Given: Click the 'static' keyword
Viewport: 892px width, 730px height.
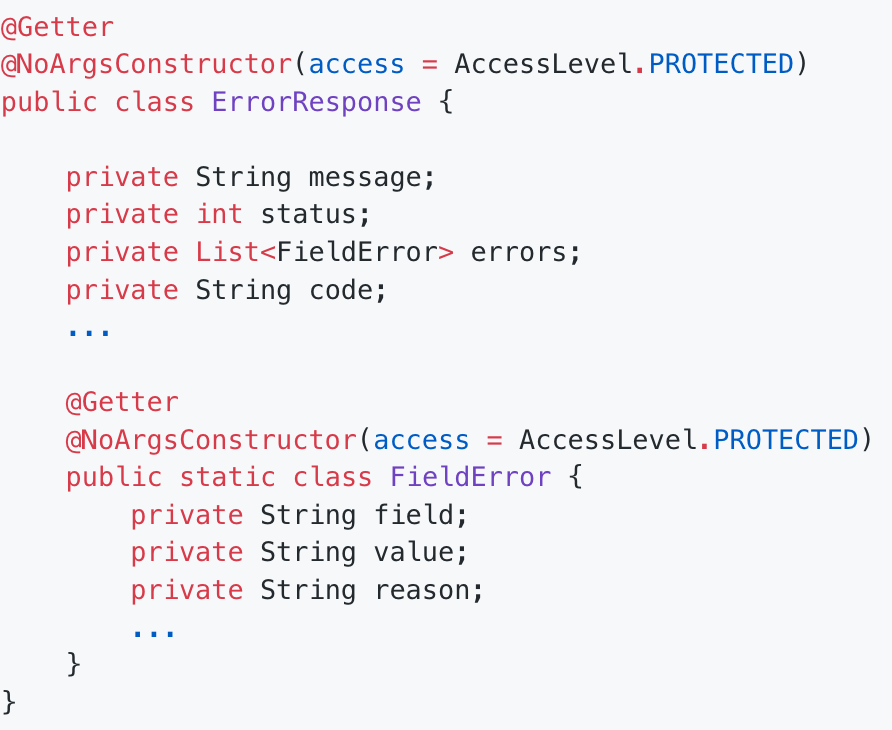Looking at the screenshot, I should (228, 477).
